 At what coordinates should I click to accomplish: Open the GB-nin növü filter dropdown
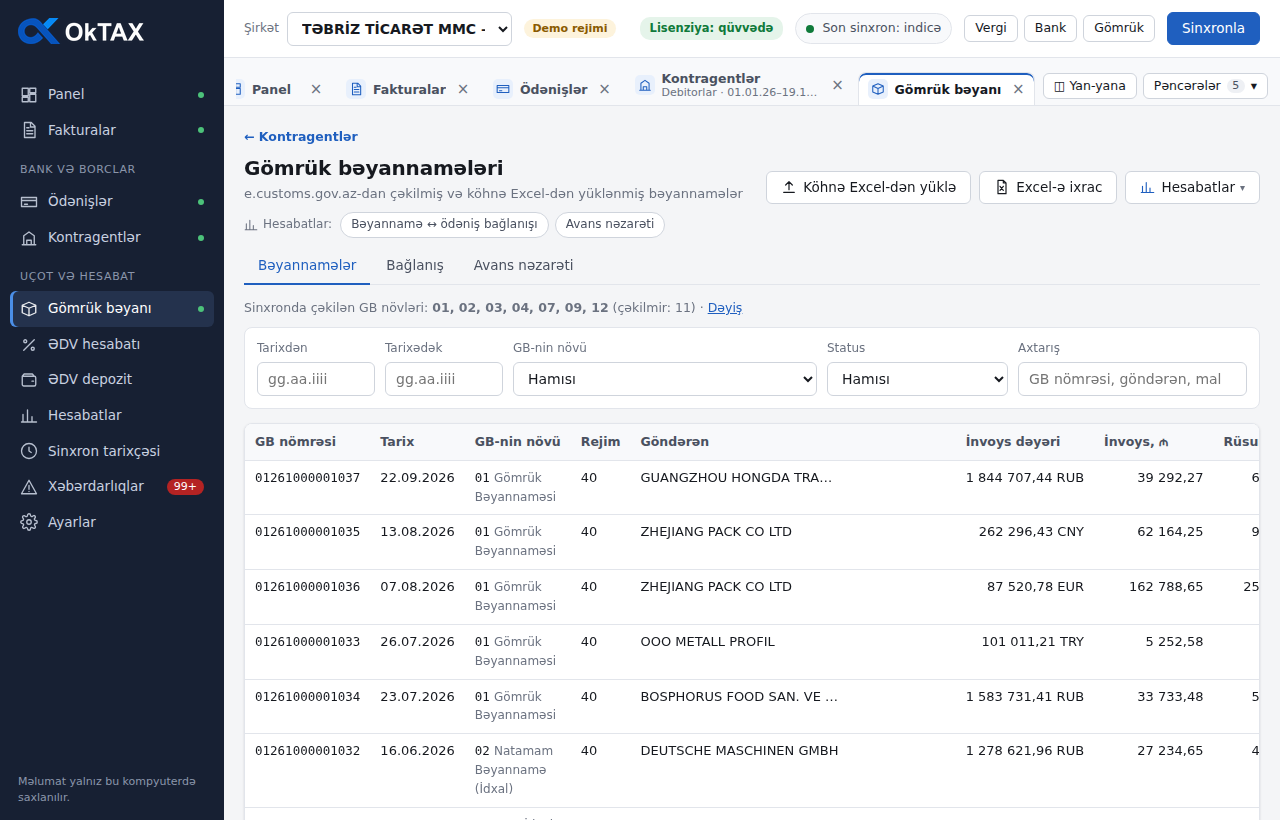665,379
